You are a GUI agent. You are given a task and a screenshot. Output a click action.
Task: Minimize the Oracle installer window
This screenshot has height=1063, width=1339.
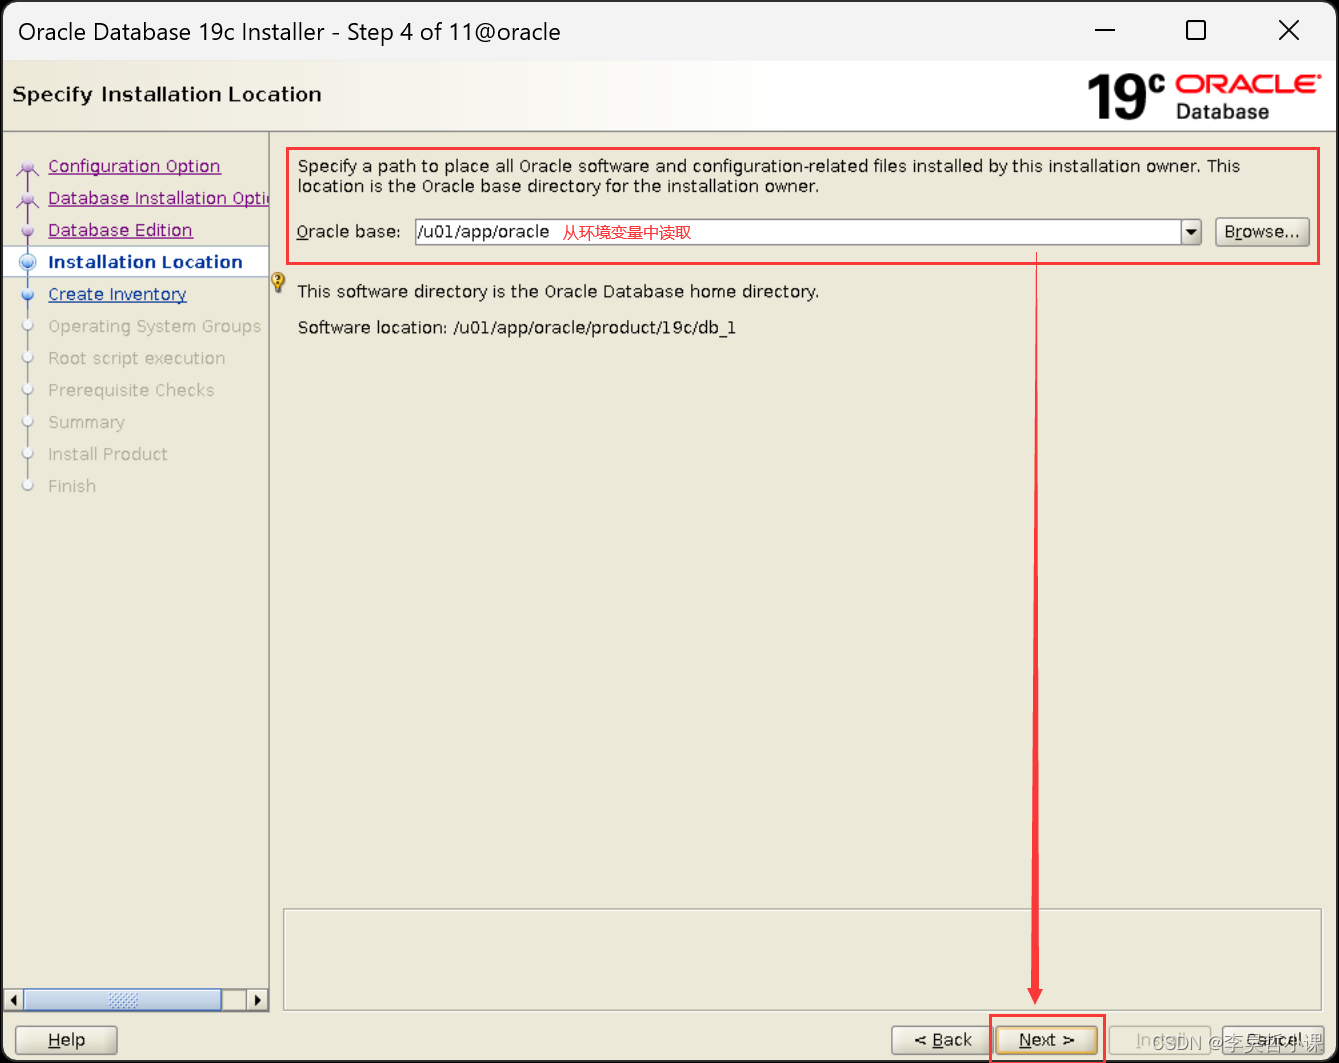click(1104, 31)
